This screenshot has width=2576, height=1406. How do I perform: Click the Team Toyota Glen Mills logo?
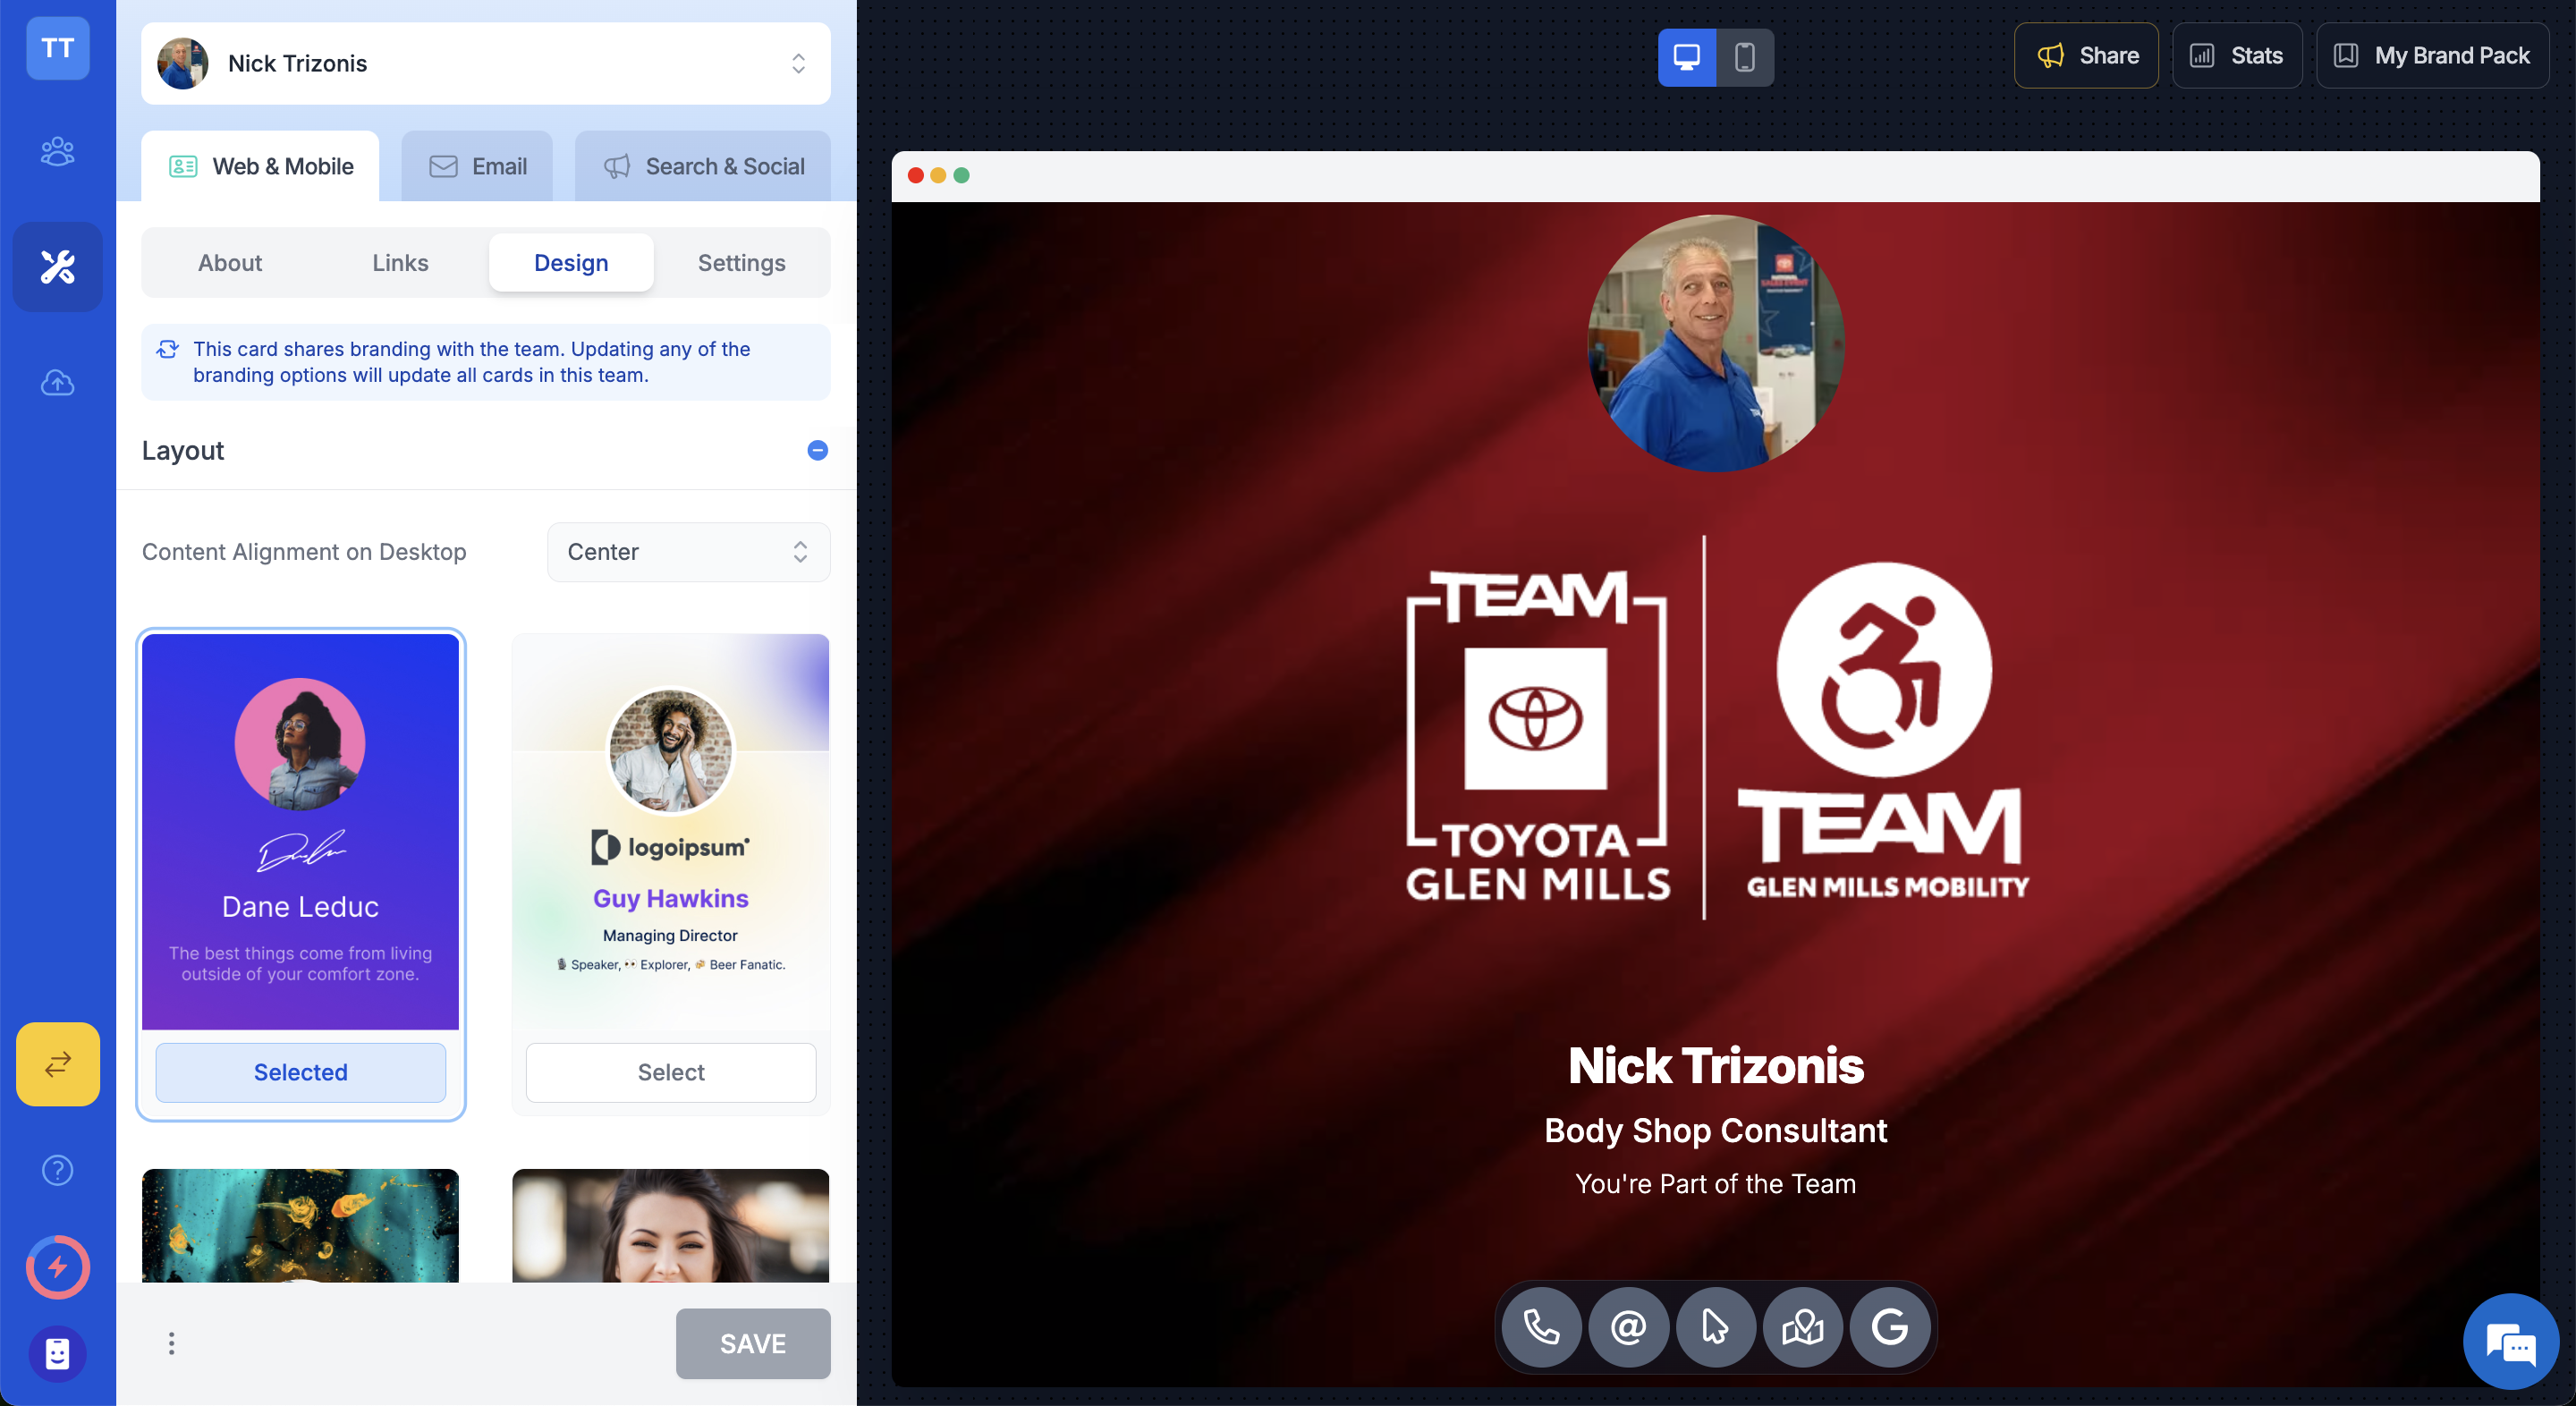[x=1537, y=736]
